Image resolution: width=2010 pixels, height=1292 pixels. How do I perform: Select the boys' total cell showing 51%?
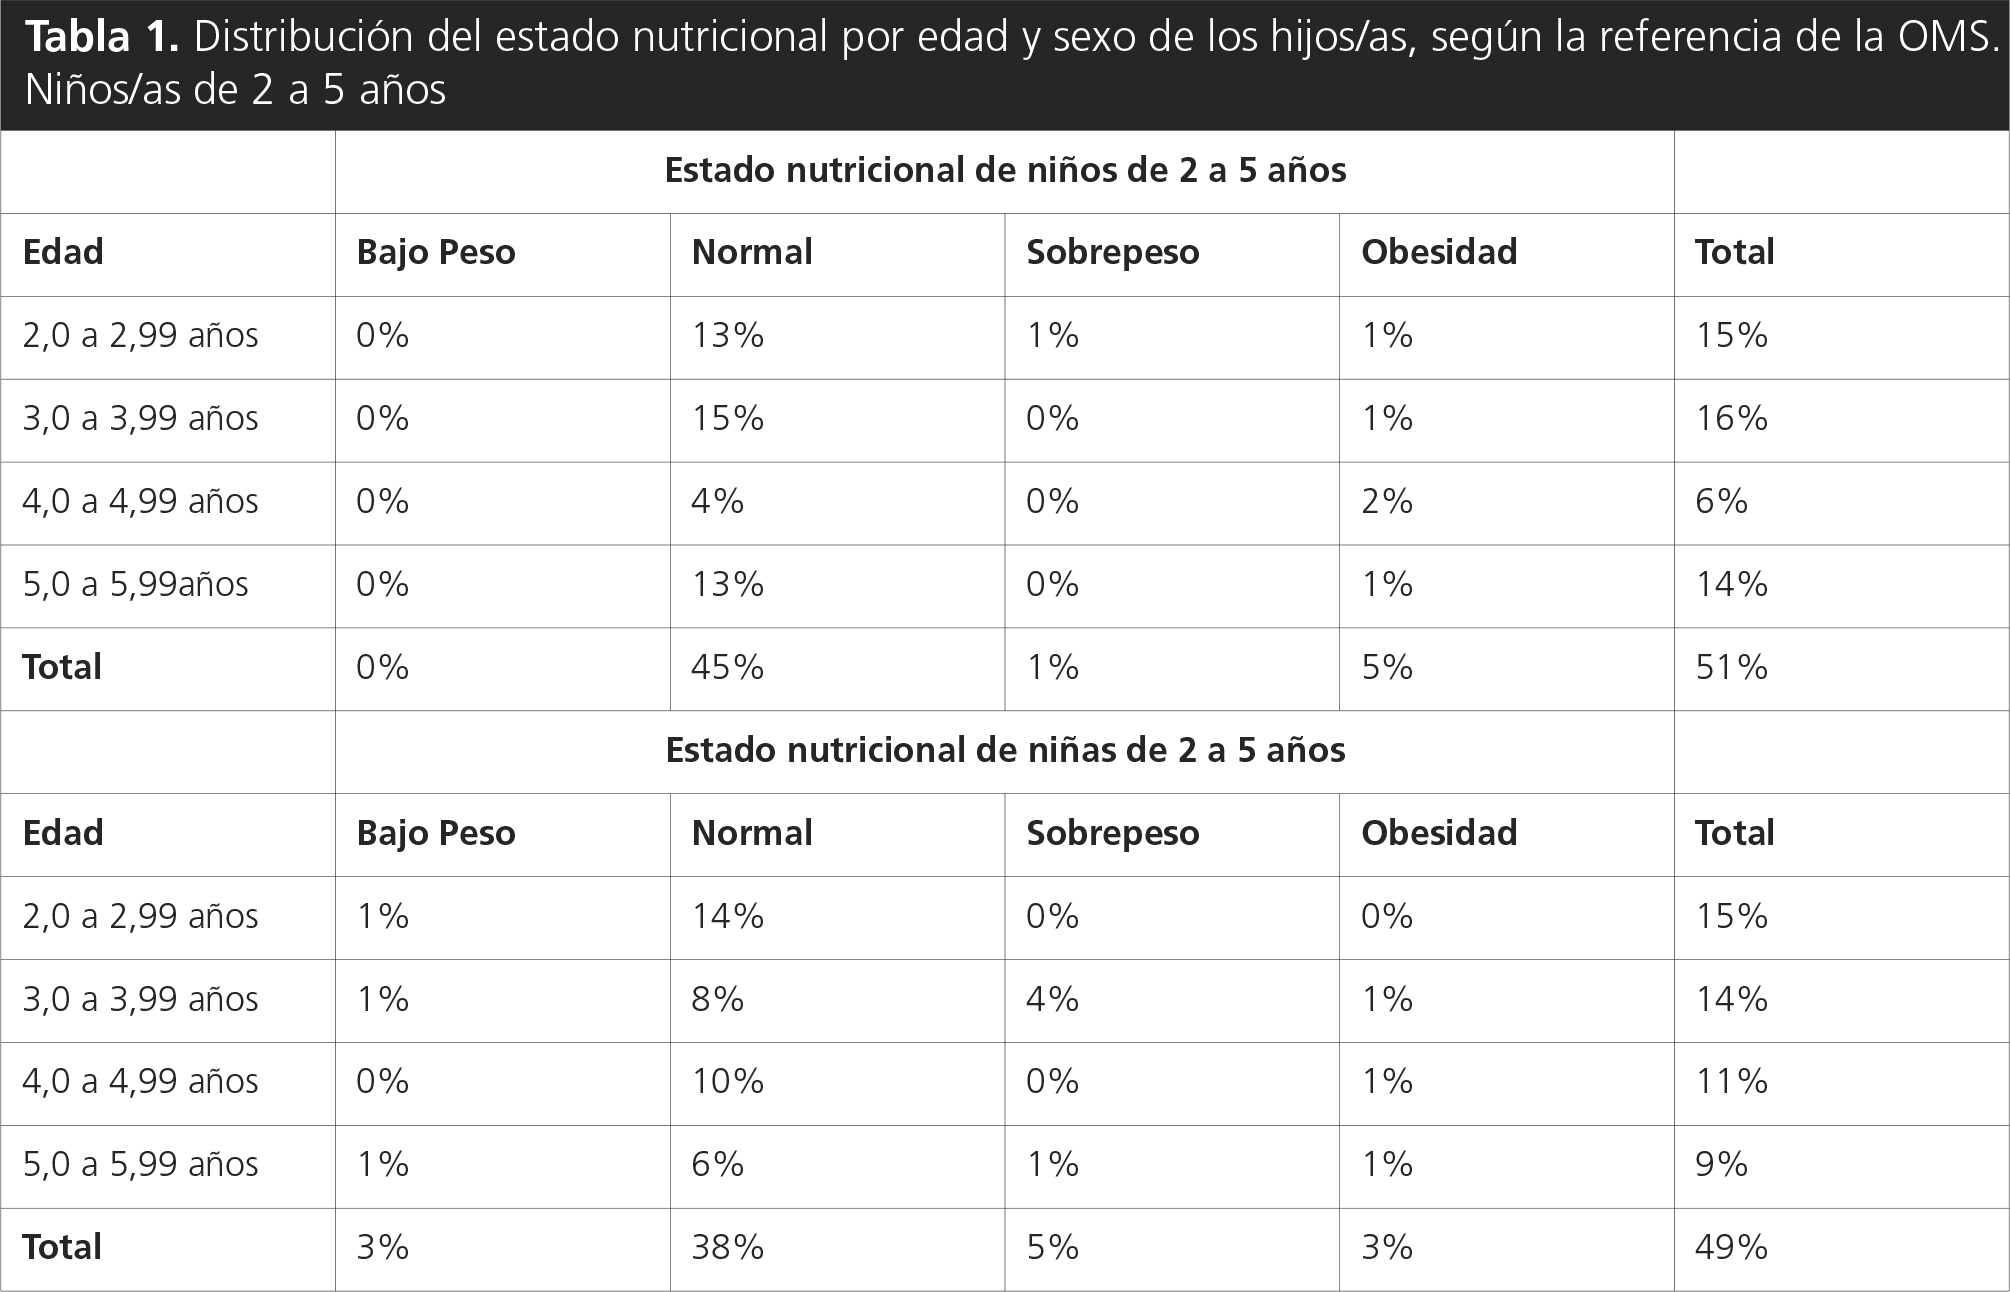1731,668
